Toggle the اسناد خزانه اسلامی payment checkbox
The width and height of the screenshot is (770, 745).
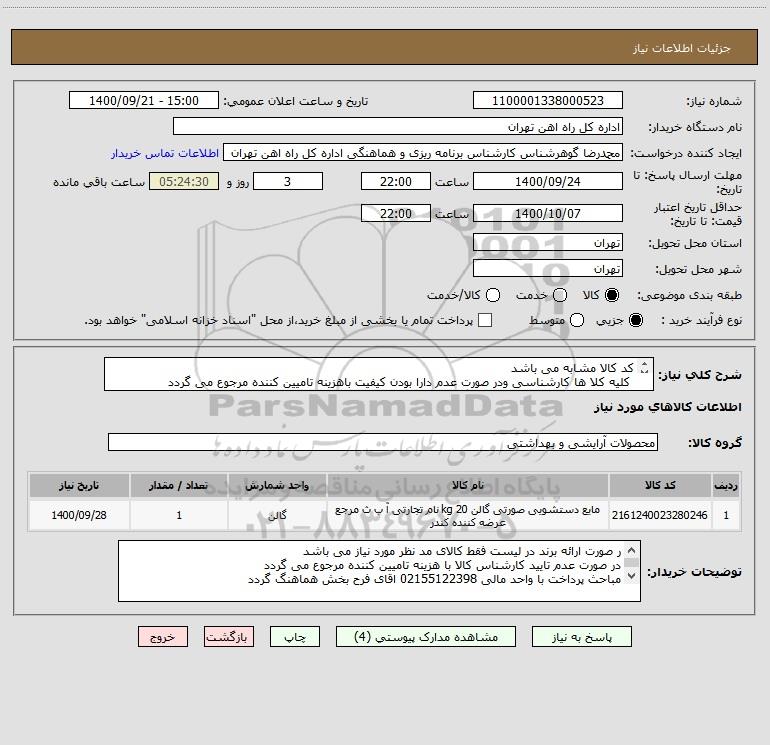(485, 320)
